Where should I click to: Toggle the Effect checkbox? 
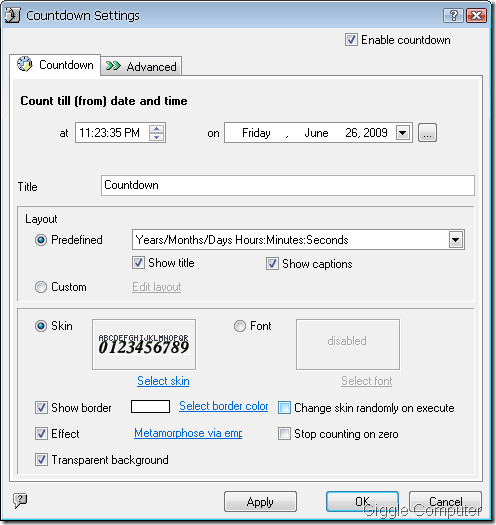41,434
